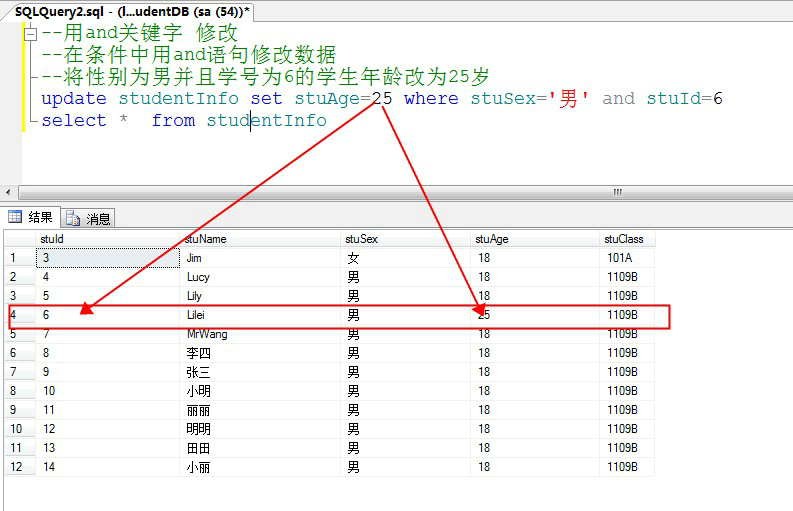Click the results grid icon on 结果 tab
Viewport: 793px width, 511px height.
tap(15, 217)
